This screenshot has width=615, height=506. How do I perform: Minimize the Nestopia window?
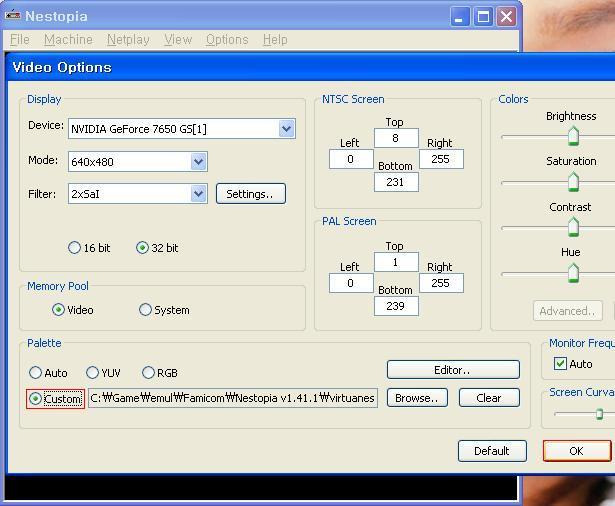460,17
